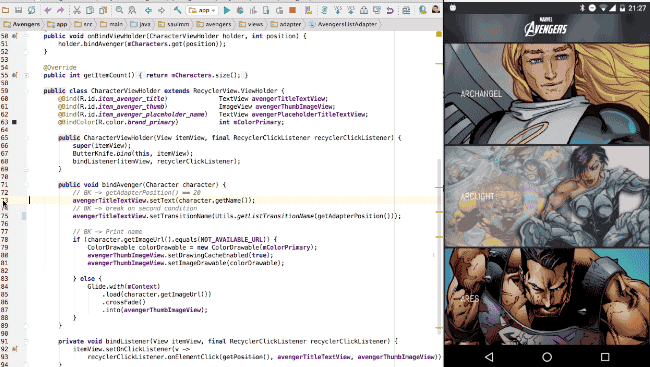The height and width of the screenshot is (367, 650).
Task: Open the brand_primary color swatch on line 63
Action: tap(15, 122)
